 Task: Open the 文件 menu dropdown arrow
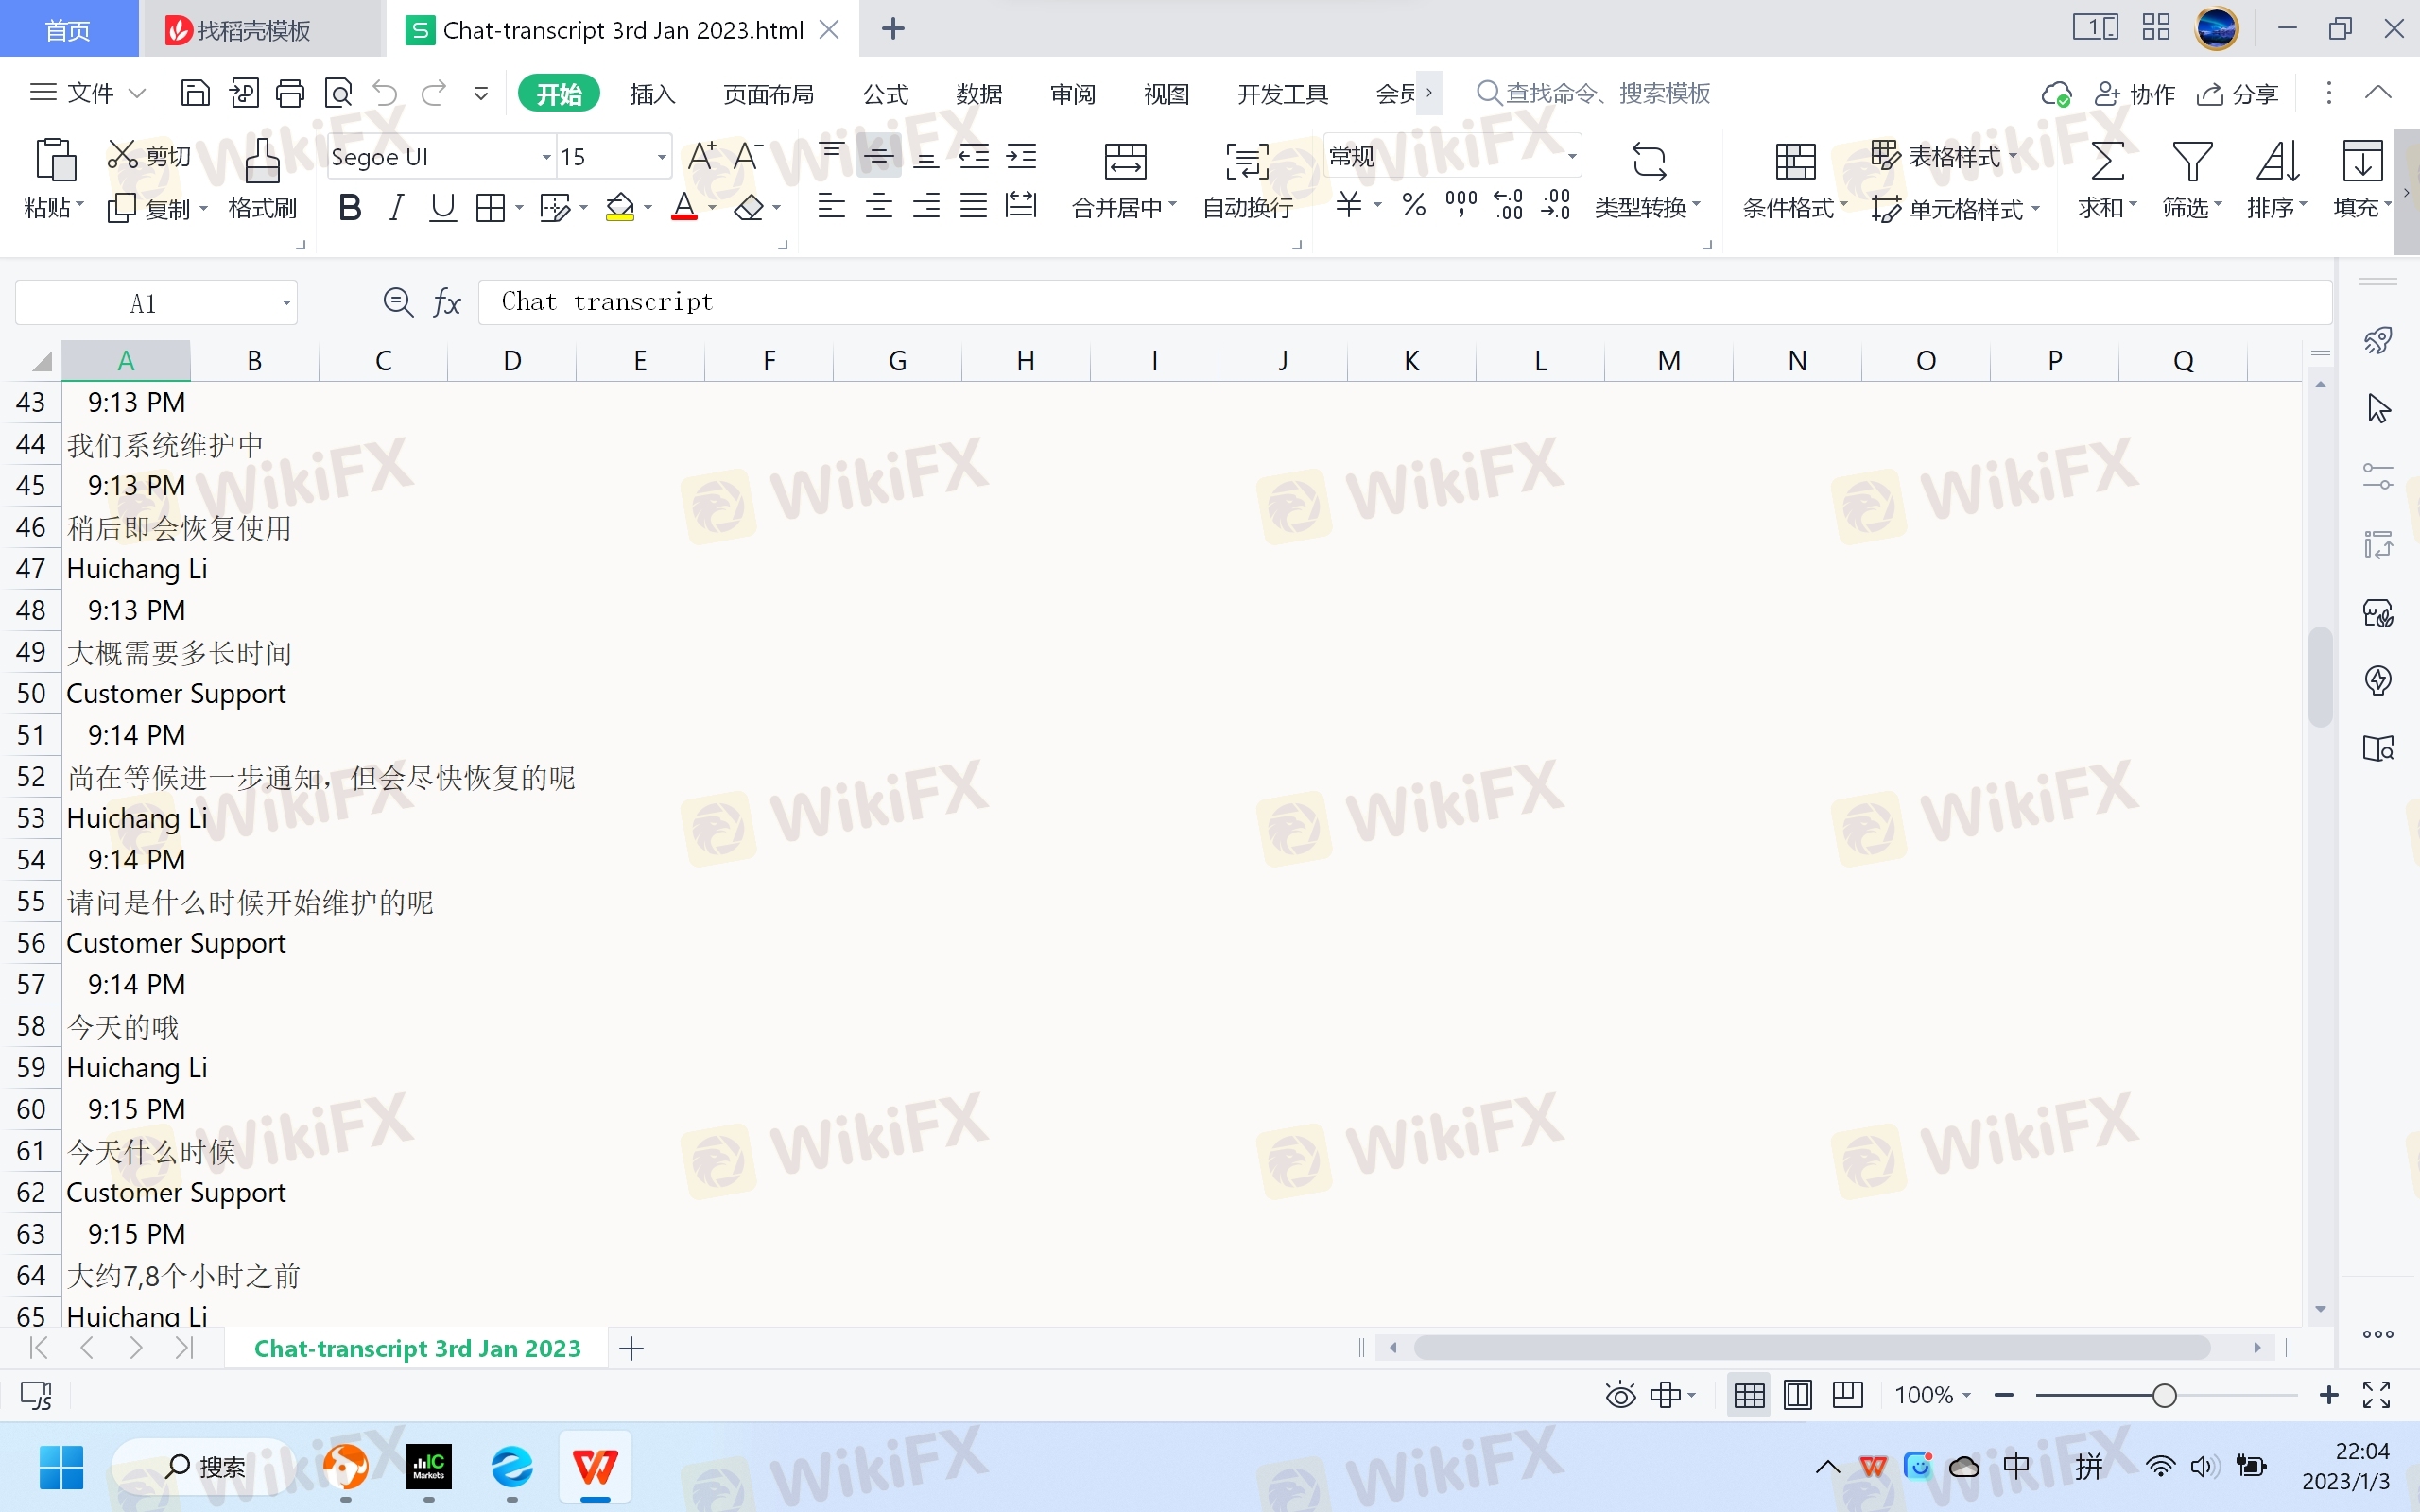click(138, 93)
